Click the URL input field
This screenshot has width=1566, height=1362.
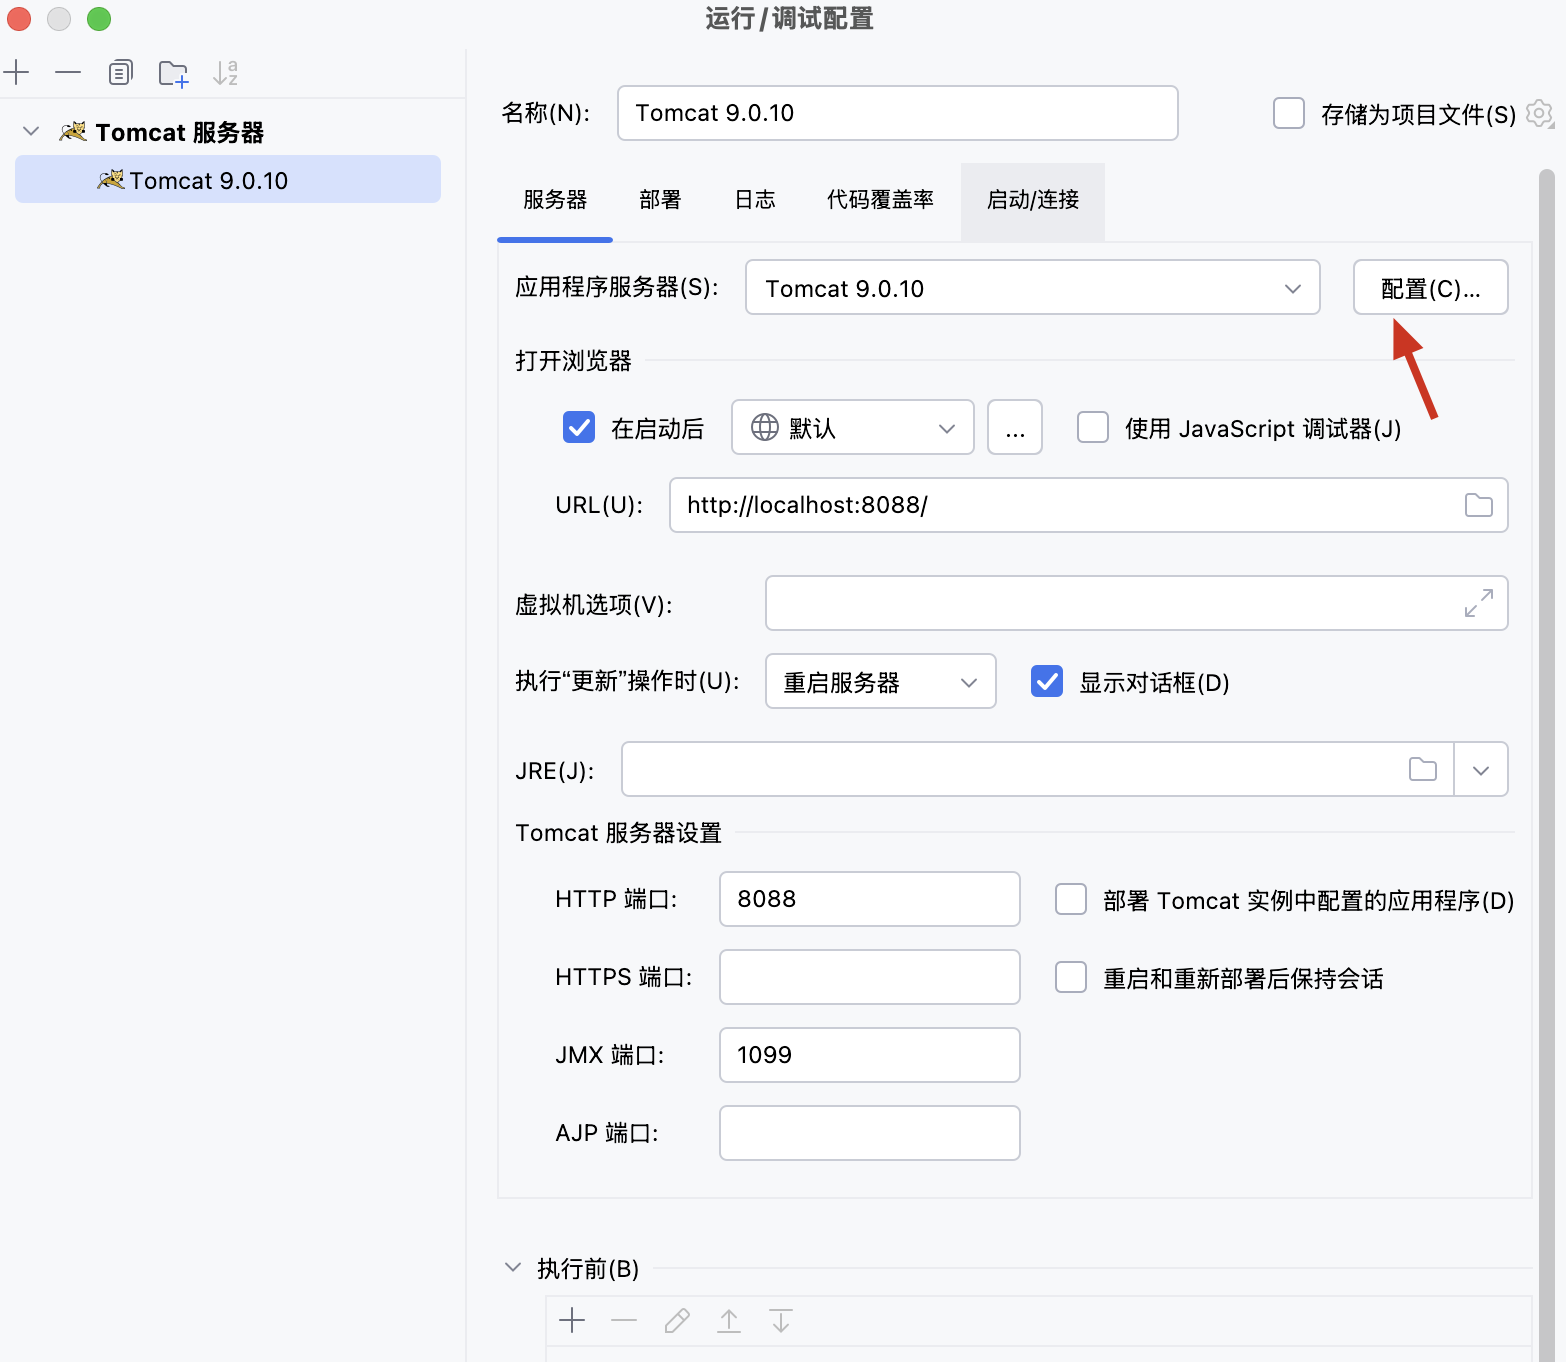(1089, 505)
